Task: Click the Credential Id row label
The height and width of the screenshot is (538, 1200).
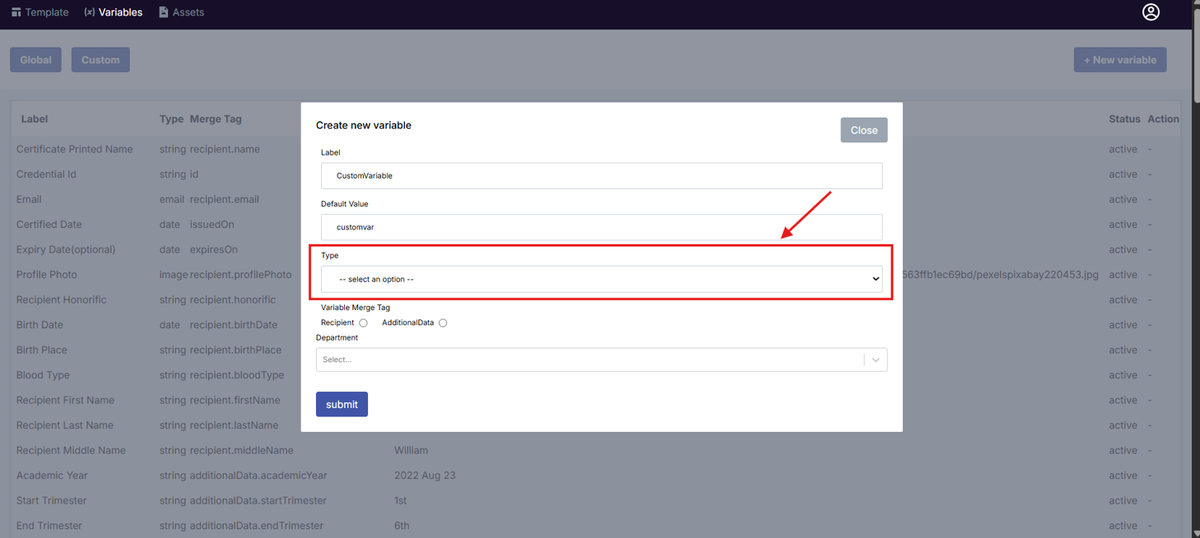Action: pyautogui.click(x=46, y=174)
